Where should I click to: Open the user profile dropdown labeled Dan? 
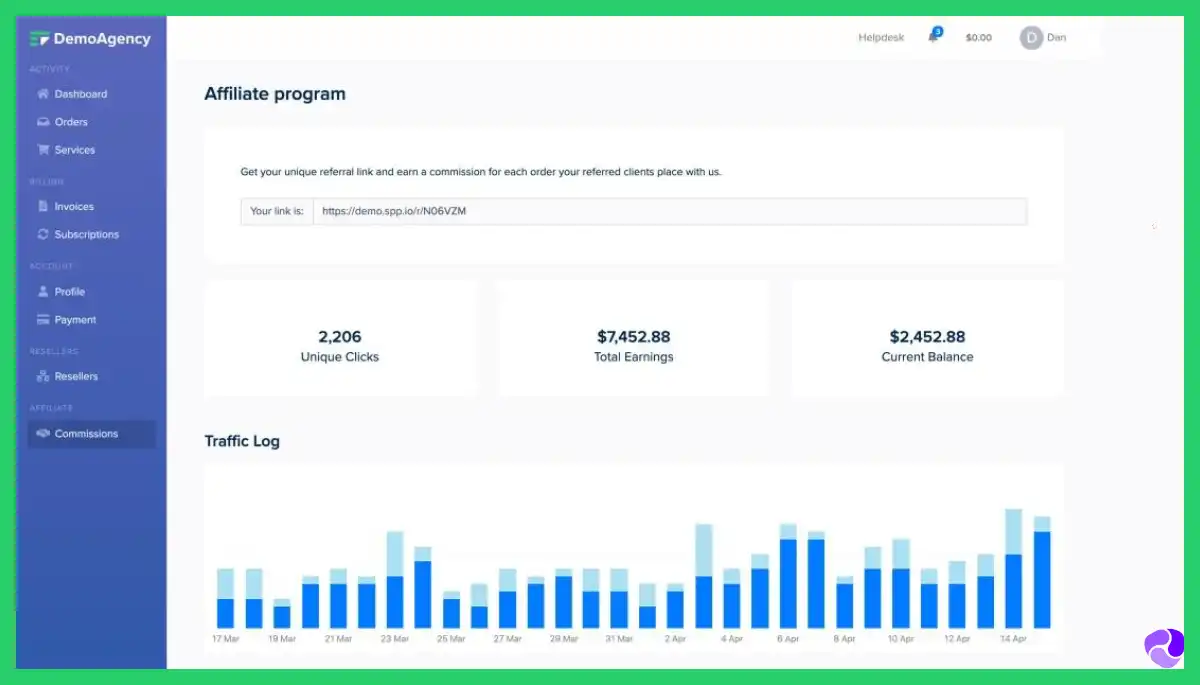point(1043,37)
